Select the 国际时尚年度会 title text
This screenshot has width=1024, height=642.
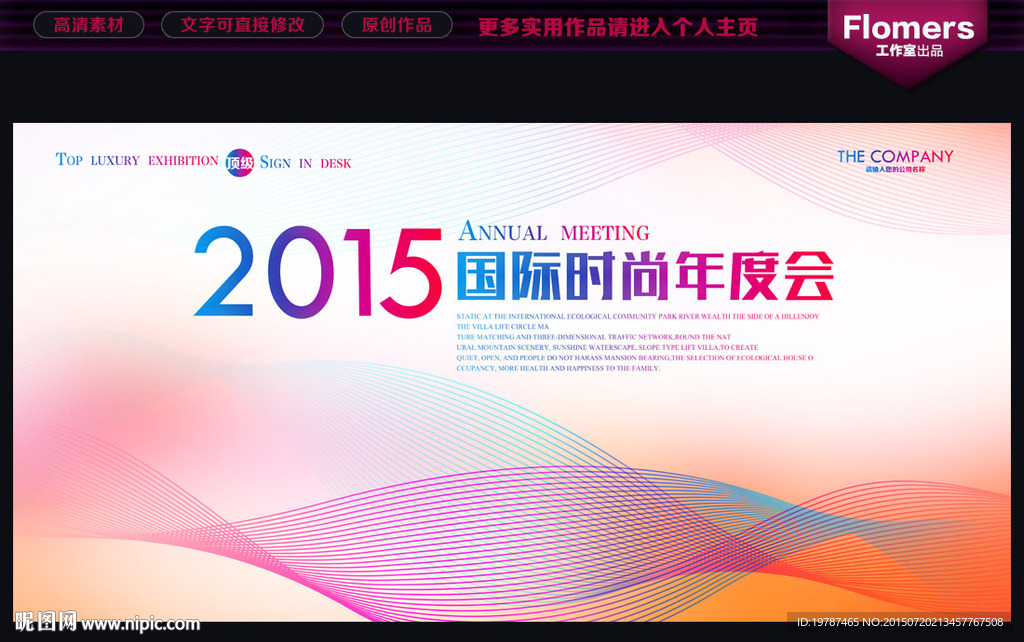point(645,276)
